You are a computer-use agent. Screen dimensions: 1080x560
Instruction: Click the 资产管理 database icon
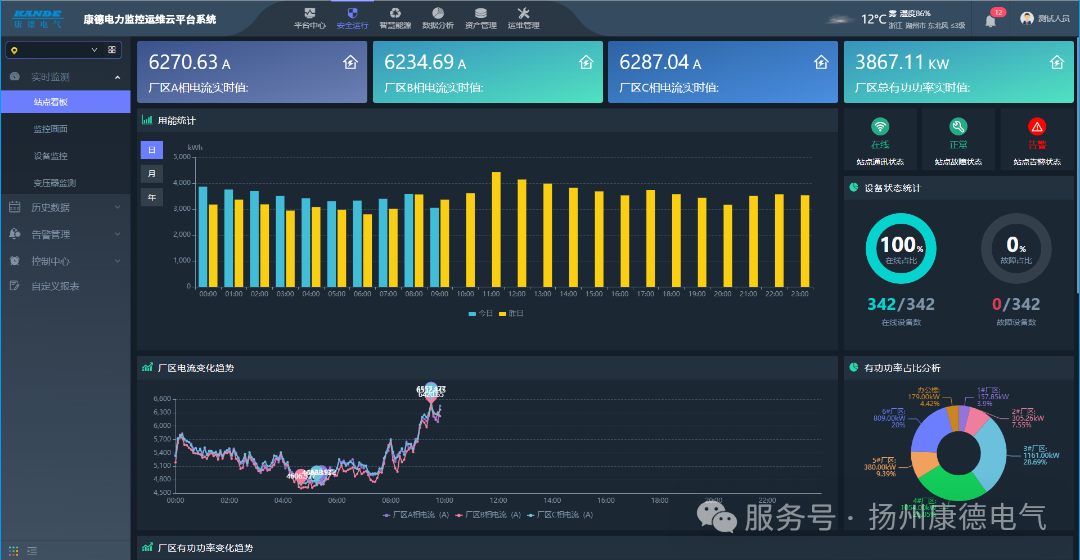(481, 13)
